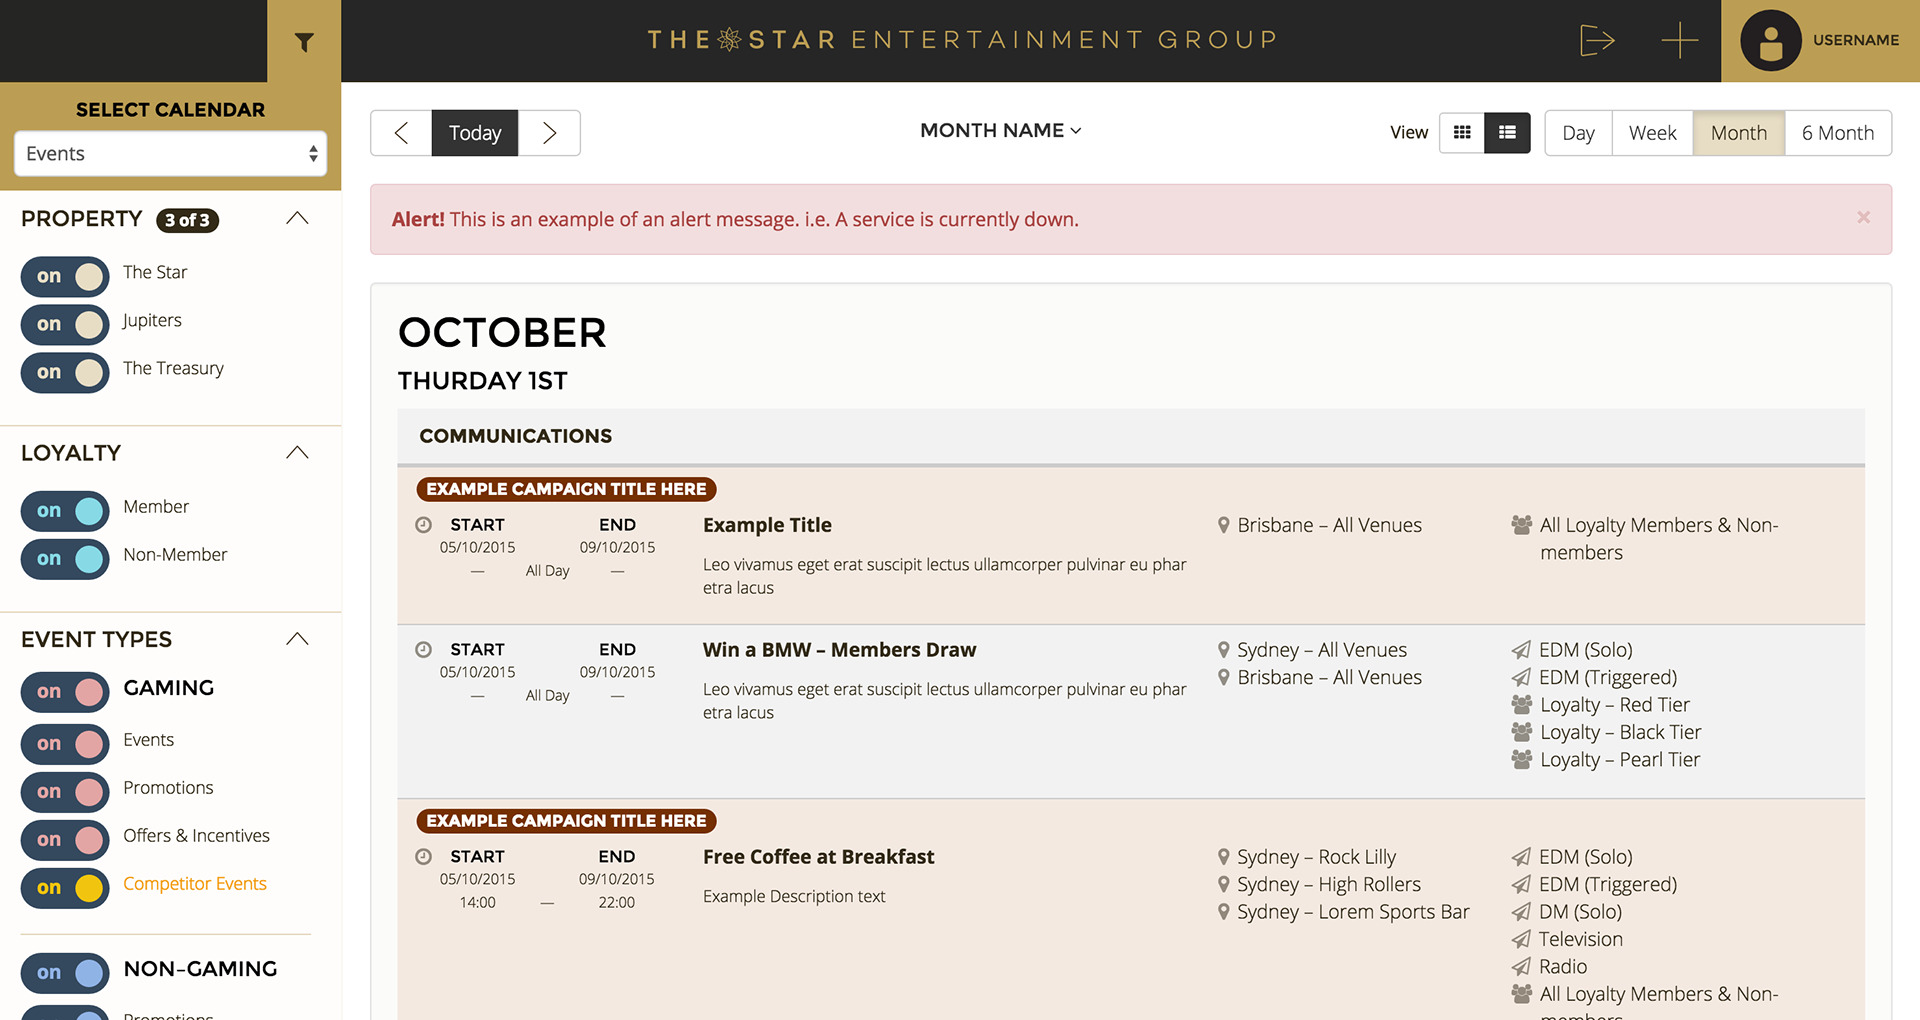The height and width of the screenshot is (1020, 1920).
Task: Toggle Member loyalty switch
Action: pyautogui.click(x=65, y=511)
